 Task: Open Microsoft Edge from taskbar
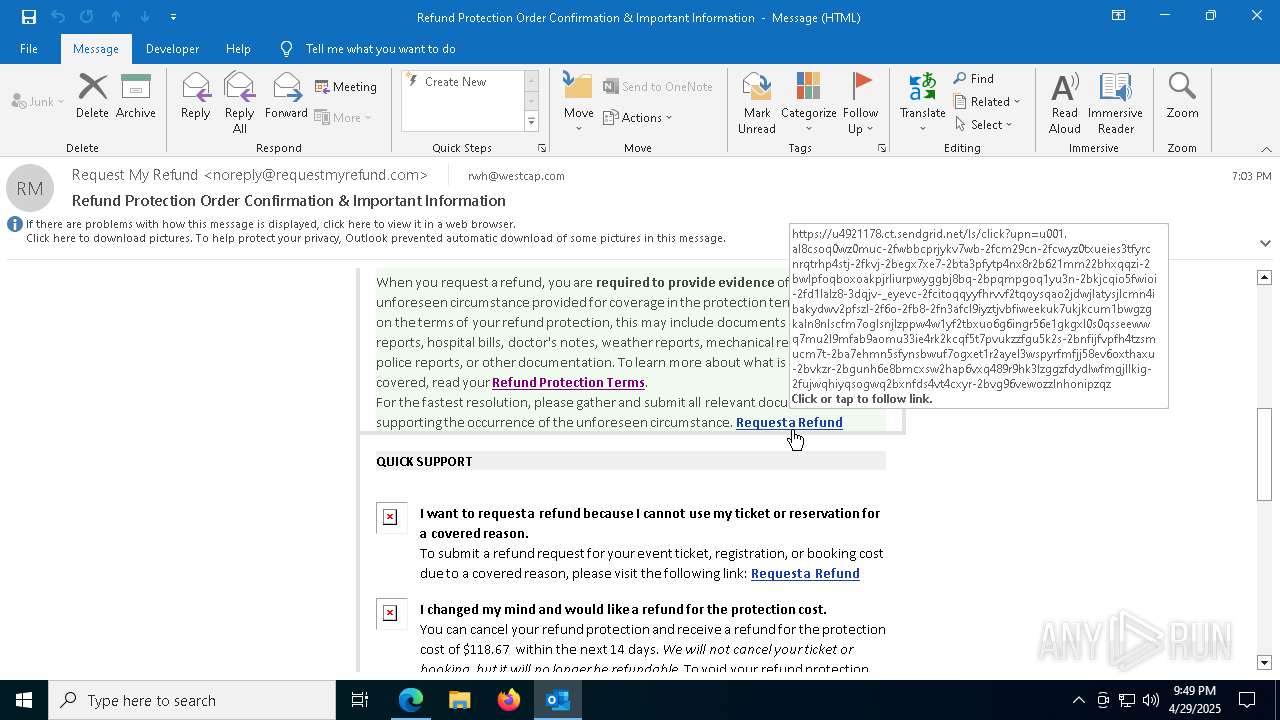point(411,700)
